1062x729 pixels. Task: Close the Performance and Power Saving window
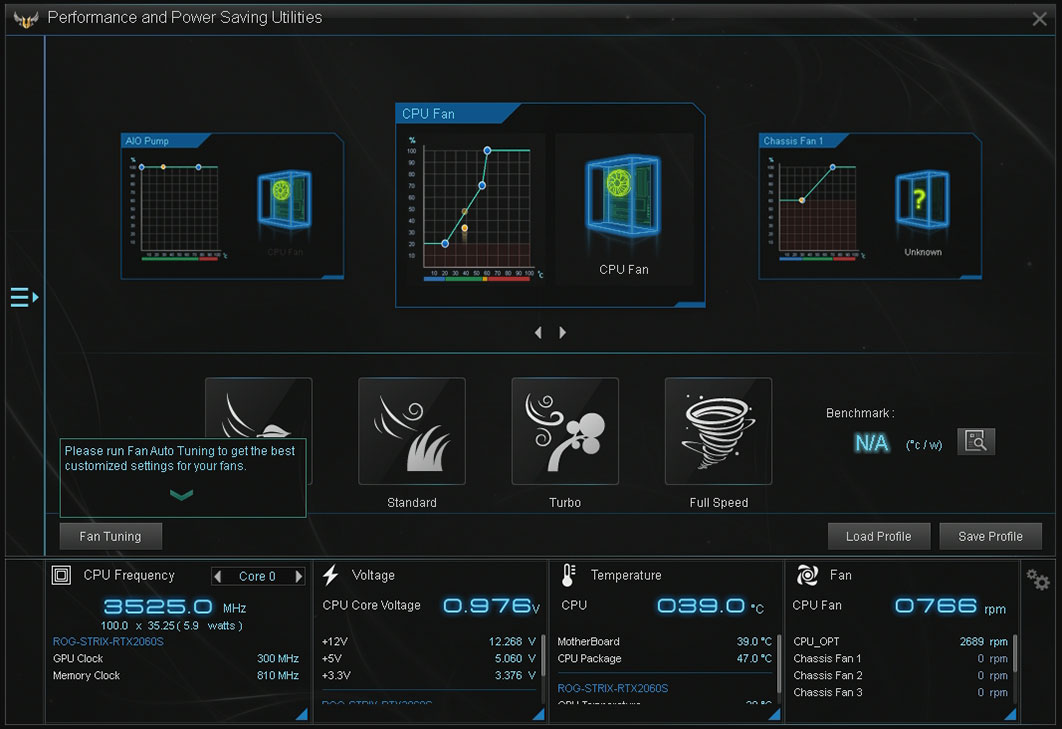[x=1040, y=19]
